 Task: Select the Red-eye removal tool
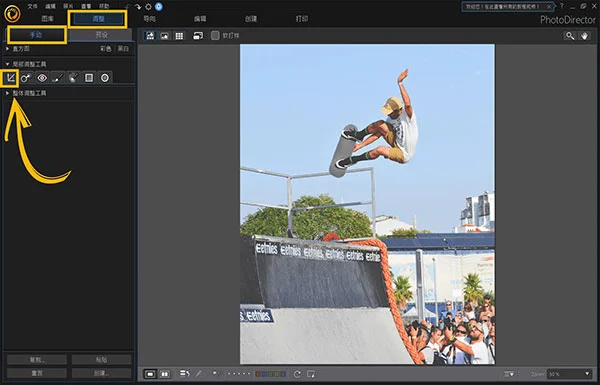[x=42, y=78]
